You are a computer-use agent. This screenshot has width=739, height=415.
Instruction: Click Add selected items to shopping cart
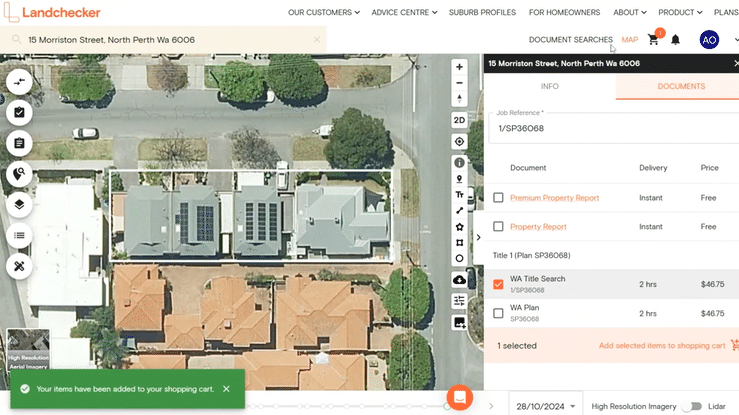[662, 345]
